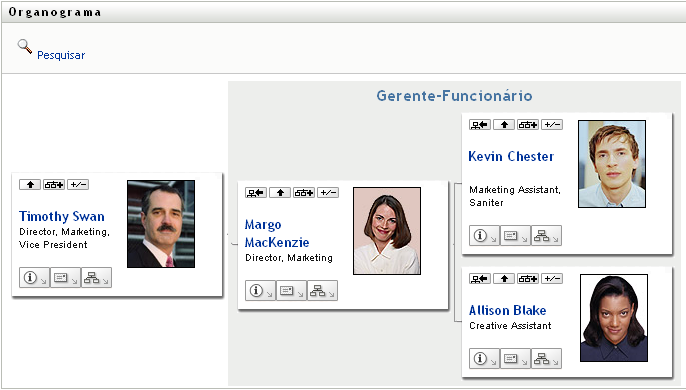Open identity info icon on Timothy Swan's card
Image resolution: width=686 pixels, height=390 pixels.
(x=35, y=278)
